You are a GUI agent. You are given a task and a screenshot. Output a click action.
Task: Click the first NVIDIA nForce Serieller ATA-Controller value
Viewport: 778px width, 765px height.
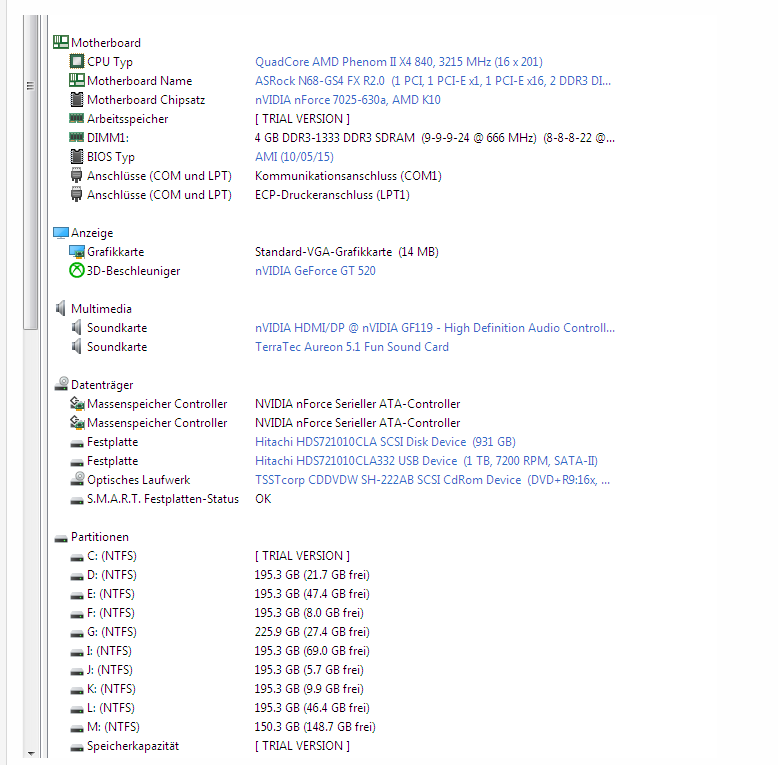tap(357, 404)
